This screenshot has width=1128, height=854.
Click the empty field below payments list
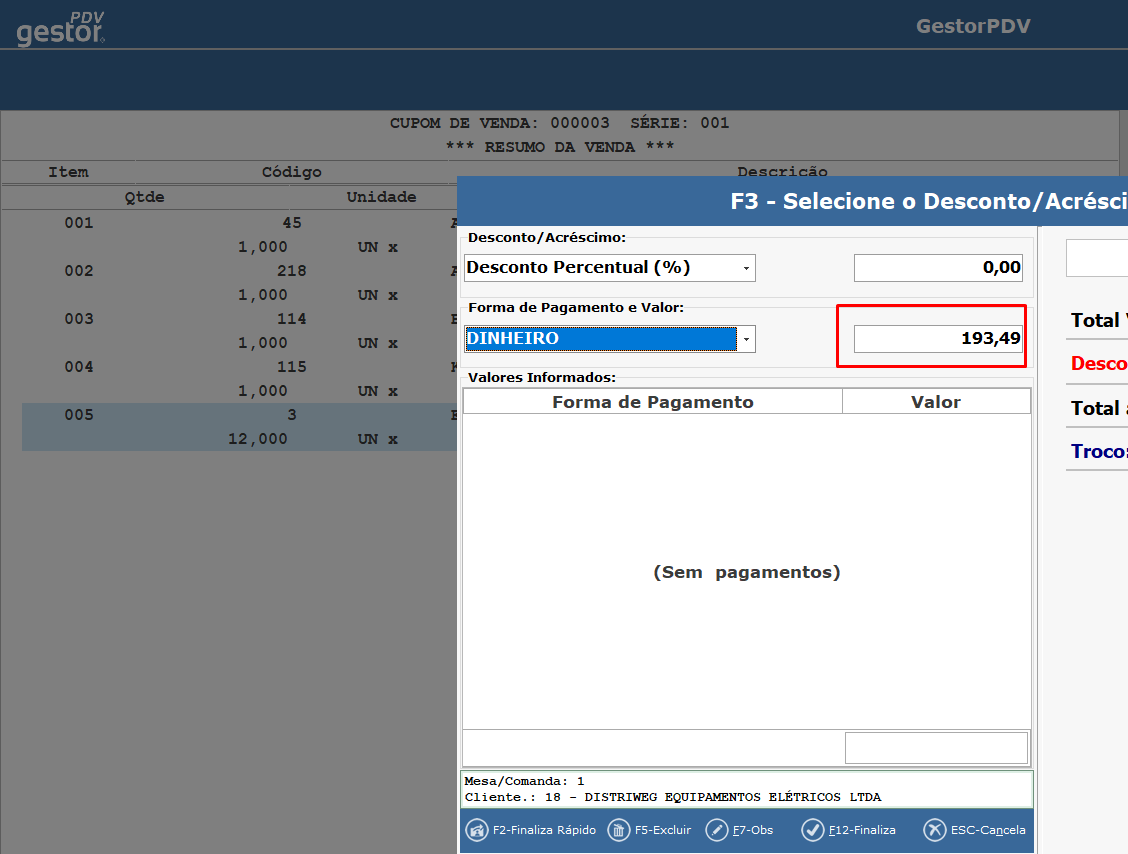tap(936, 748)
